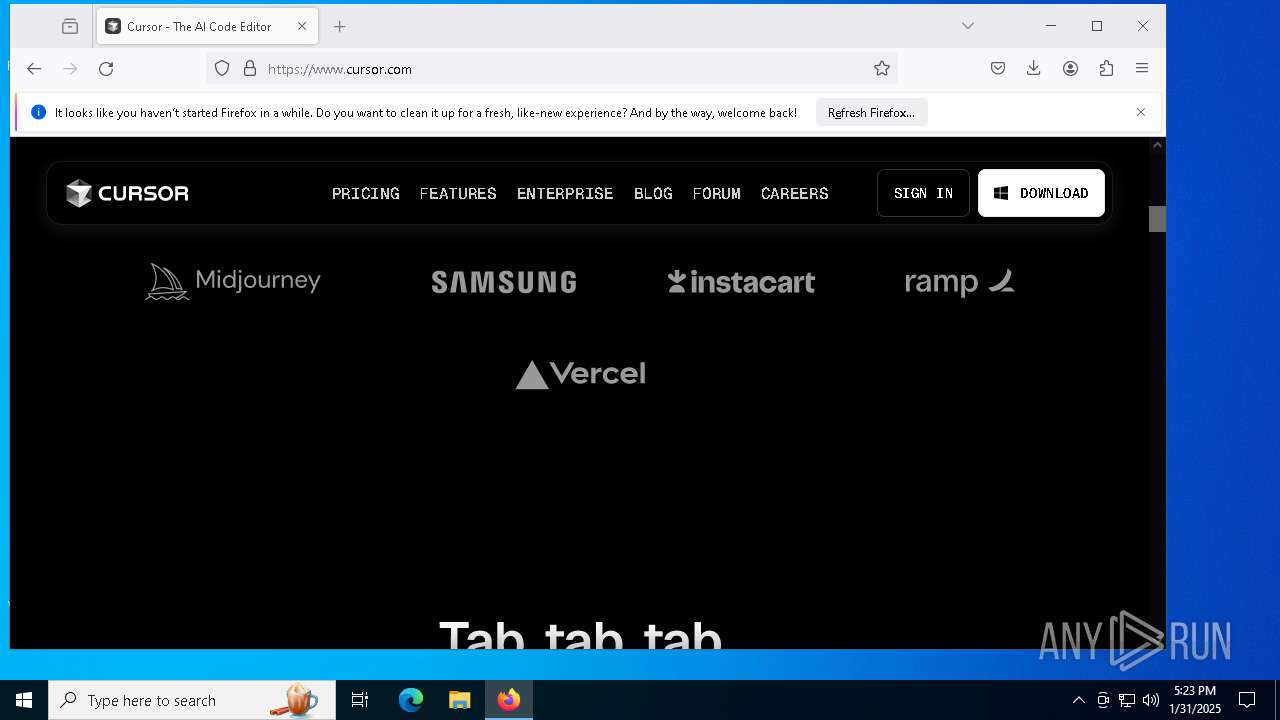1280x720 pixels.
Task: Open the downloads panel
Action: click(1034, 68)
